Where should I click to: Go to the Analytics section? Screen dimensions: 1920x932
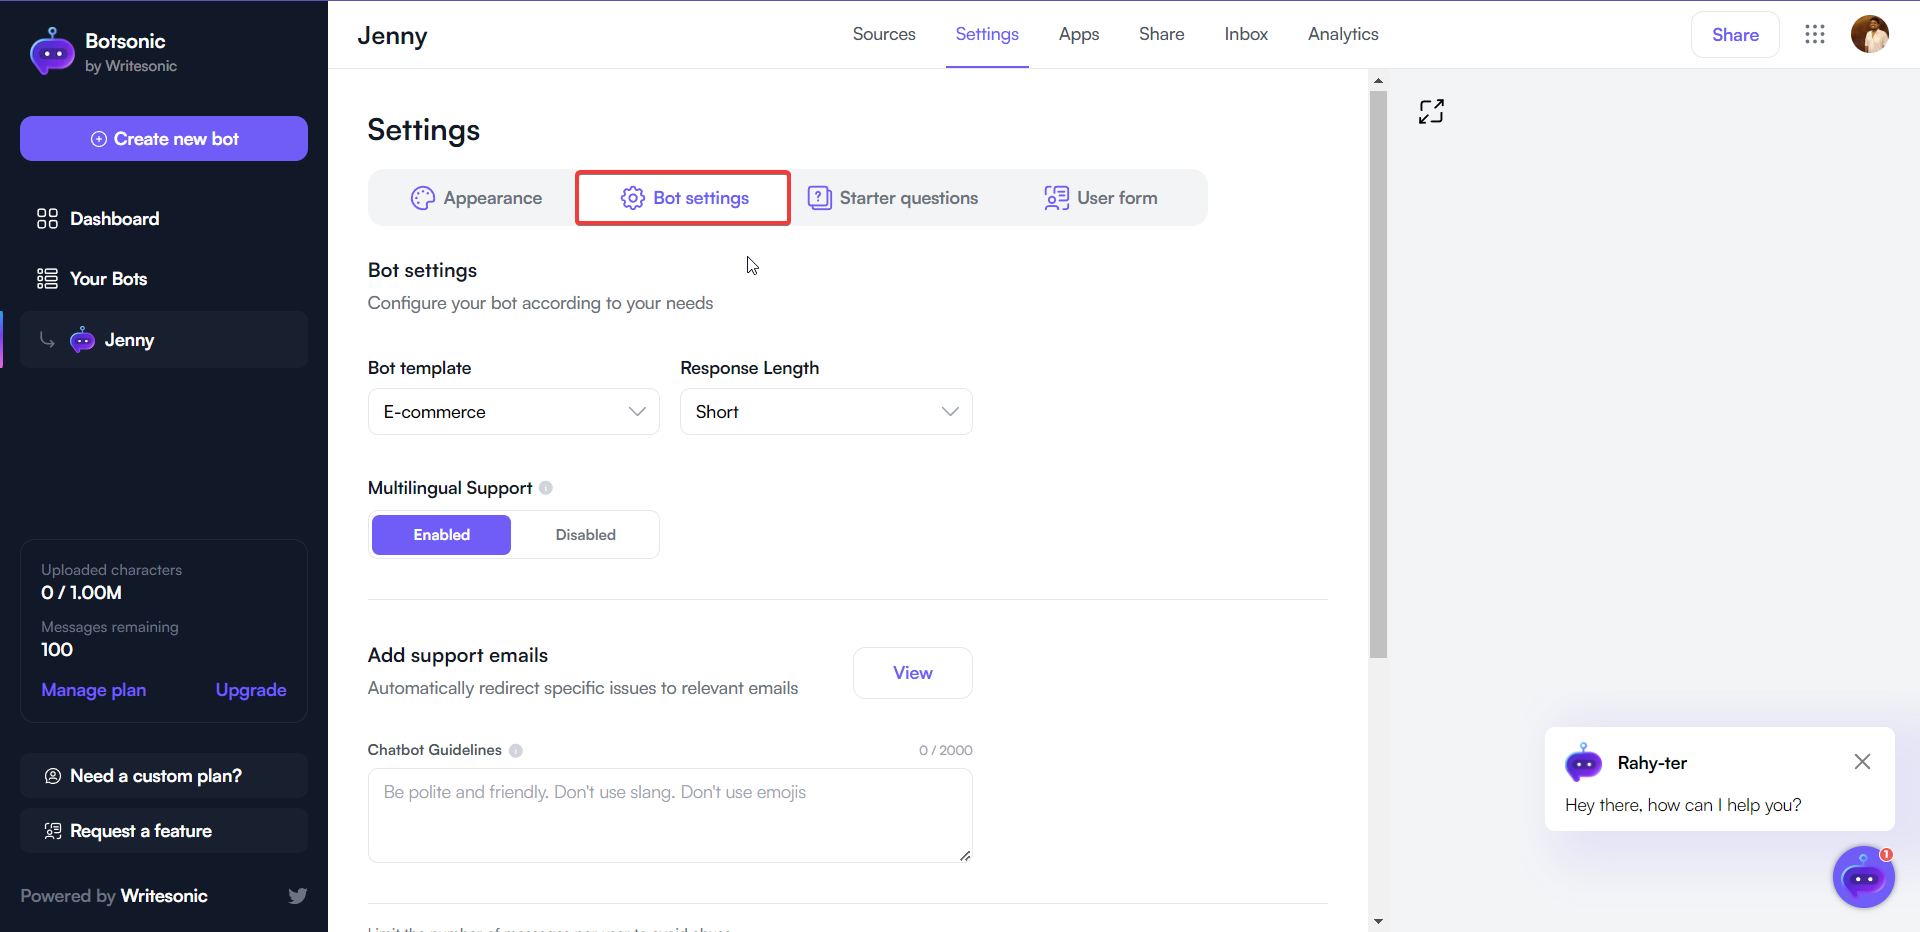click(1342, 34)
